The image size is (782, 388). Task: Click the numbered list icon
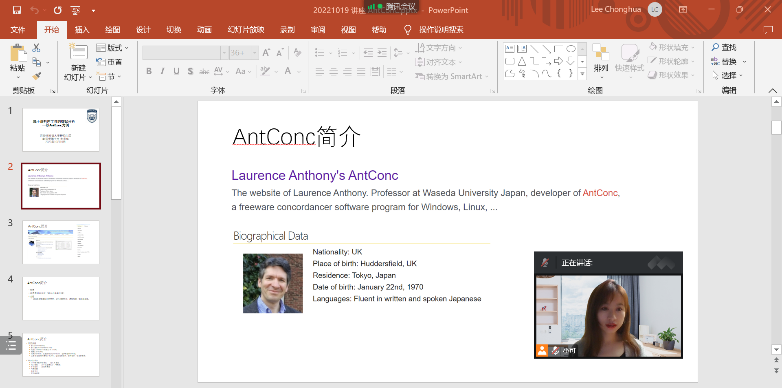coord(342,53)
